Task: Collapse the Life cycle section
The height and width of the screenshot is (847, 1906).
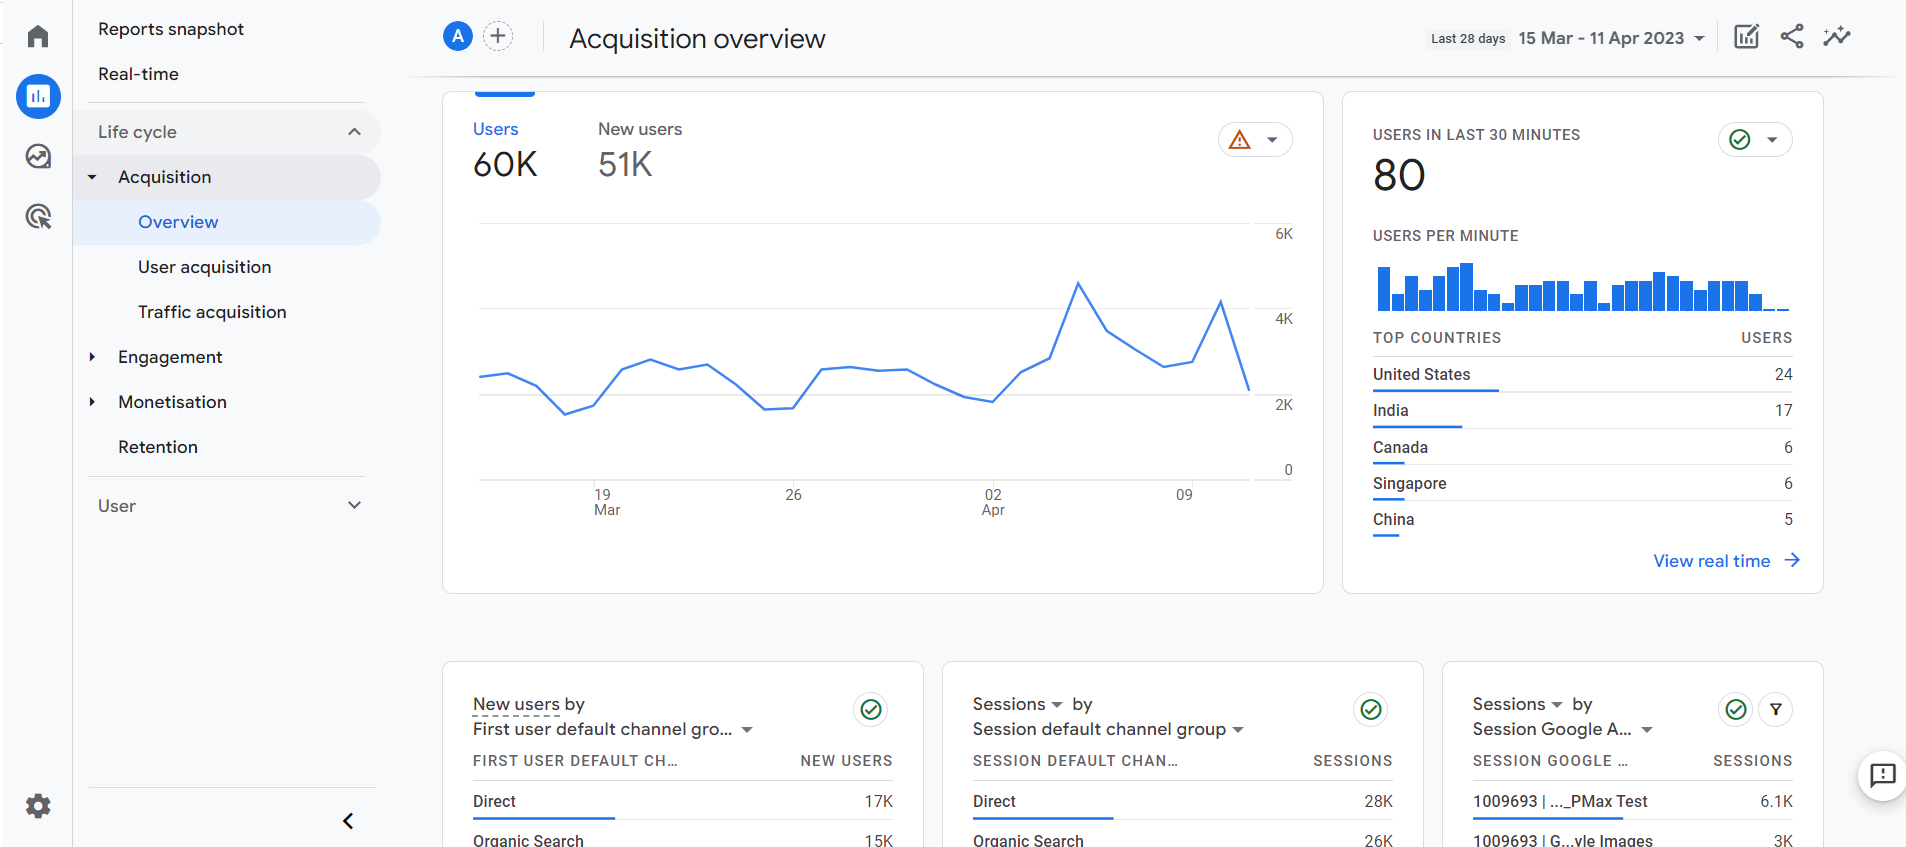Action: point(354,132)
